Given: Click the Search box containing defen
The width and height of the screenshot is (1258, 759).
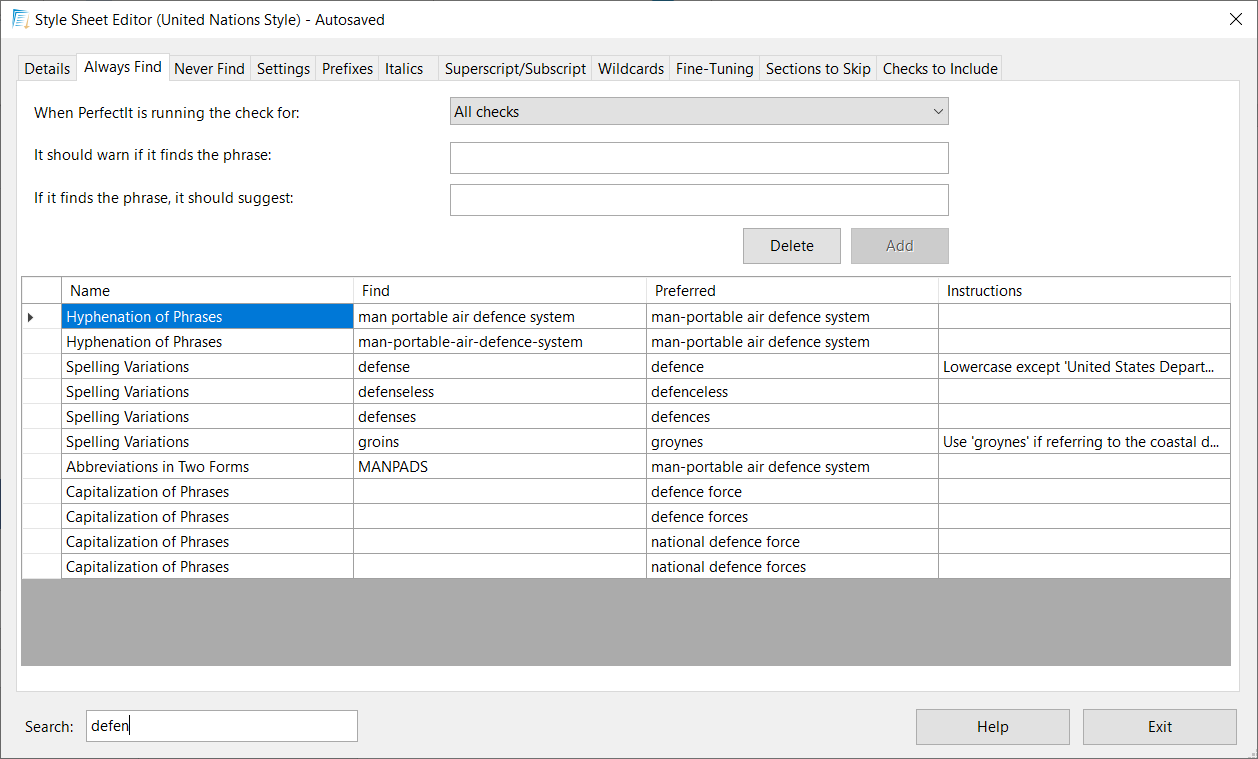Looking at the screenshot, I should pyautogui.click(x=221, y=726).
